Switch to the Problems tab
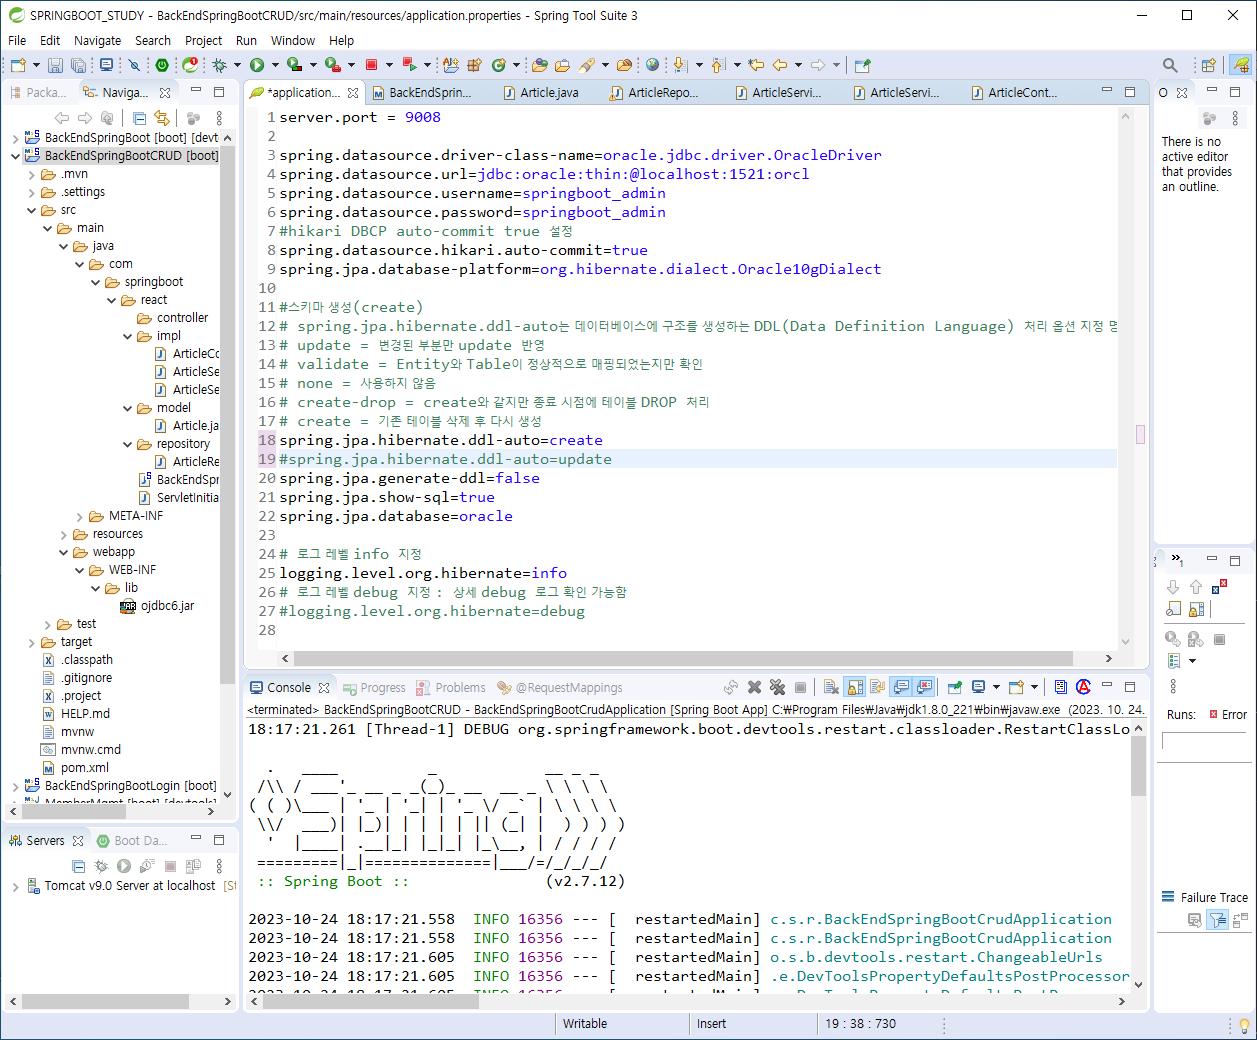 [x=451, y=688]
